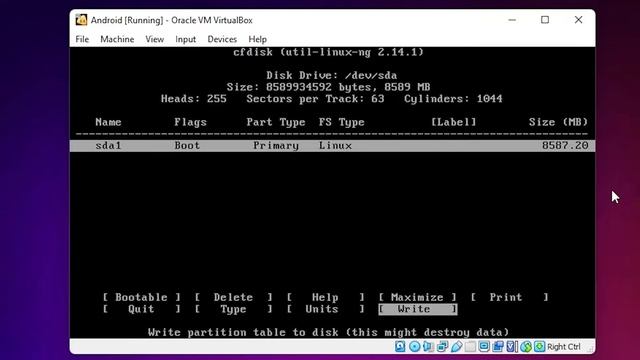Click the display settings status icon
This screenshot has width=640, height=360.
point(484,347)
